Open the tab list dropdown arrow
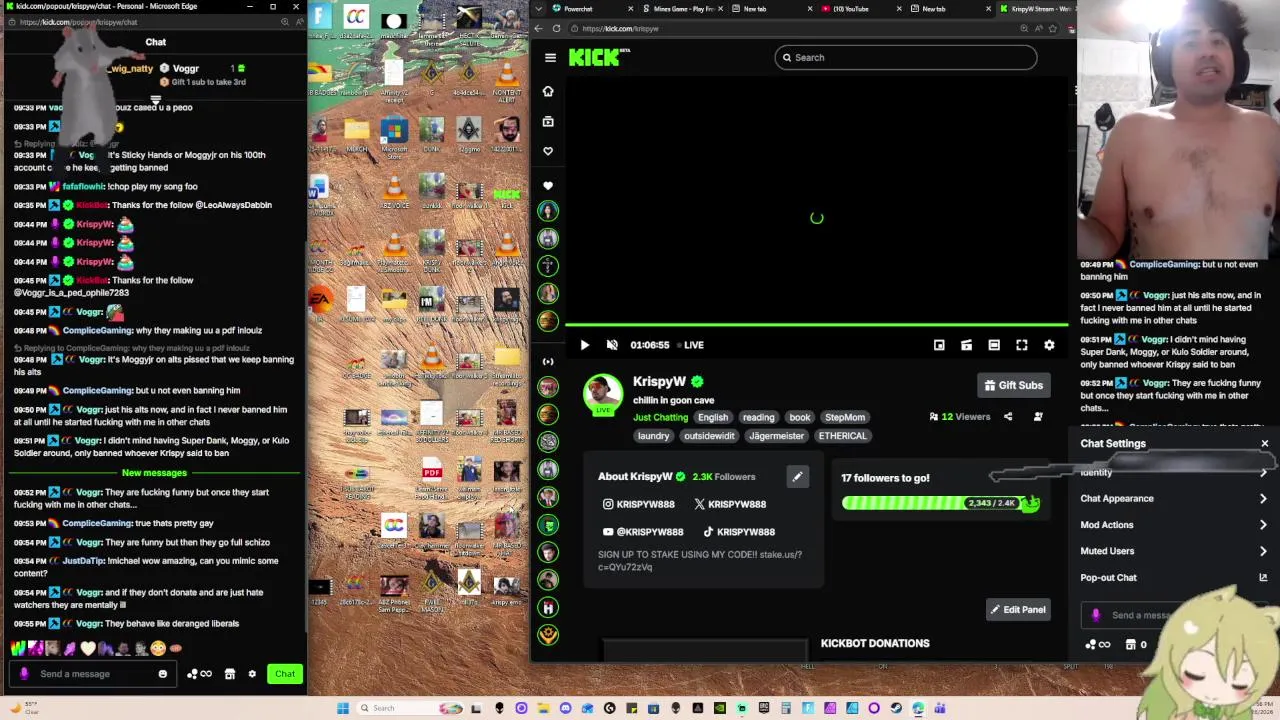Viewport: 1280px width, 720px height. tap(536, 9)
